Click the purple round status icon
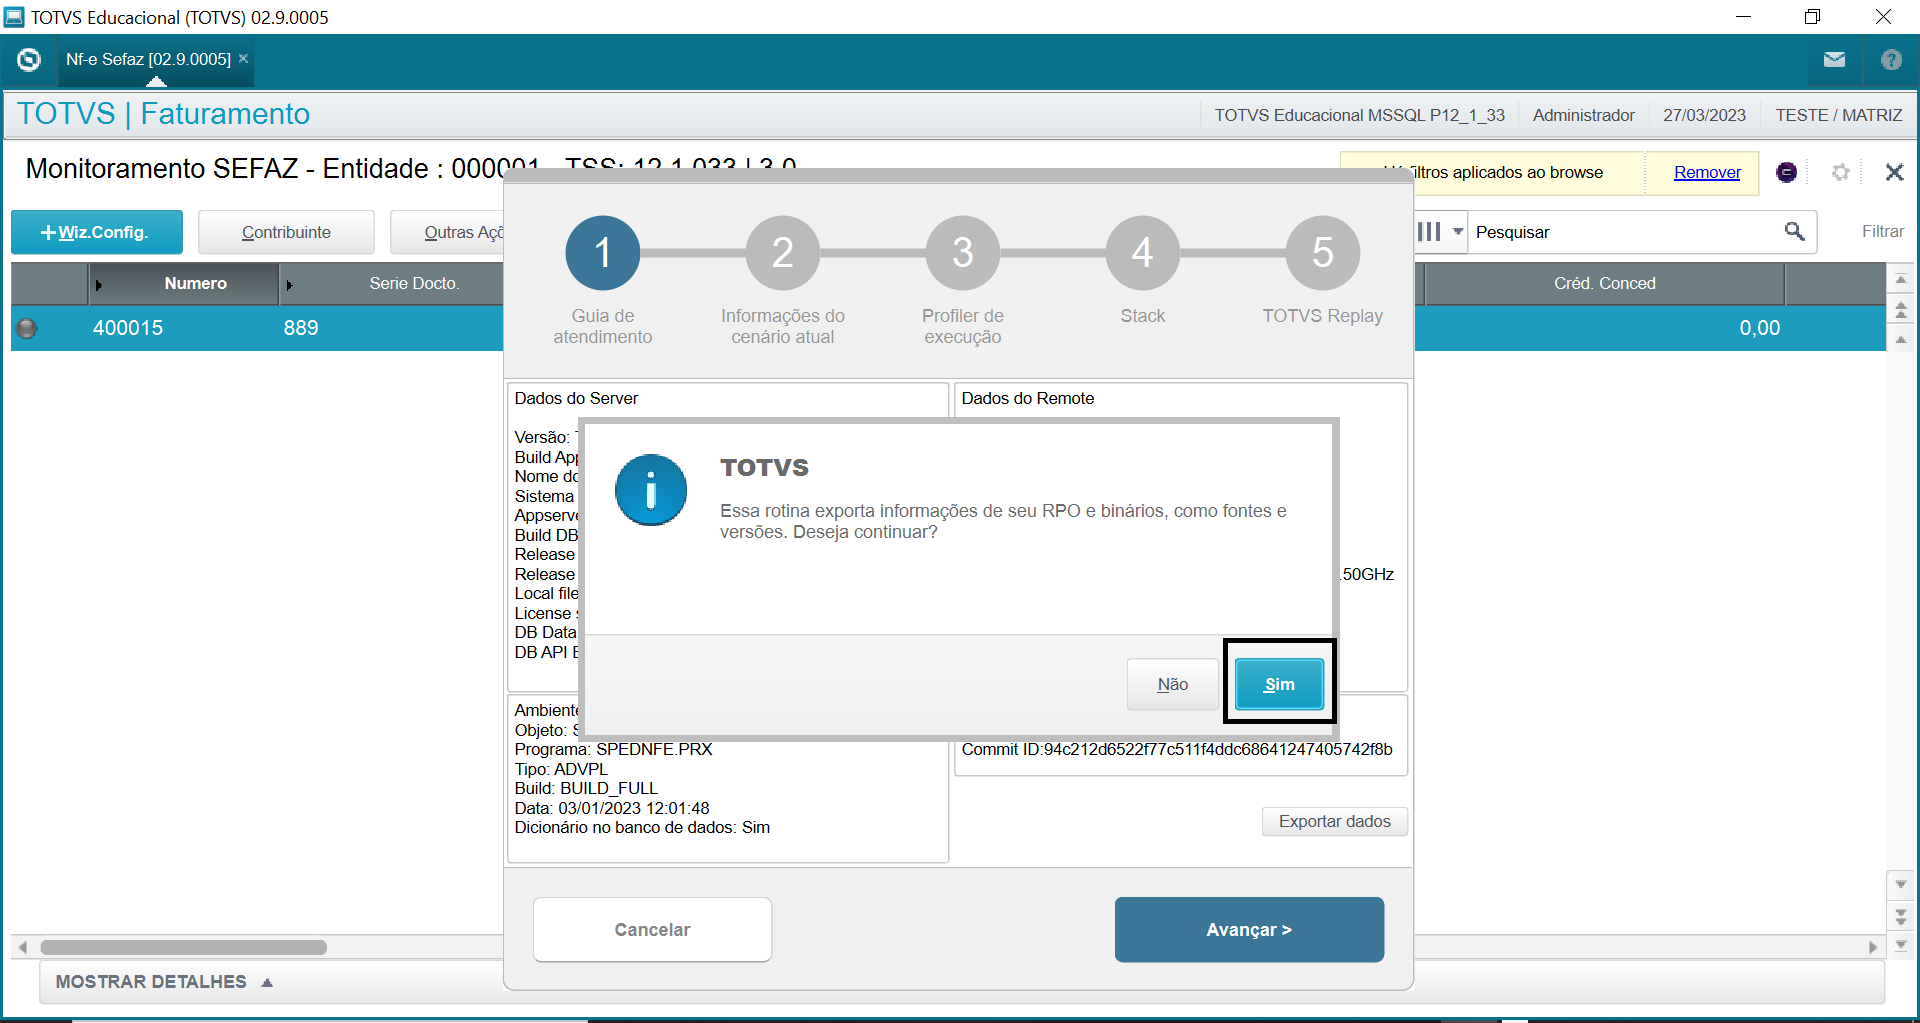1920x1023 pixels. click(1786, 172)
